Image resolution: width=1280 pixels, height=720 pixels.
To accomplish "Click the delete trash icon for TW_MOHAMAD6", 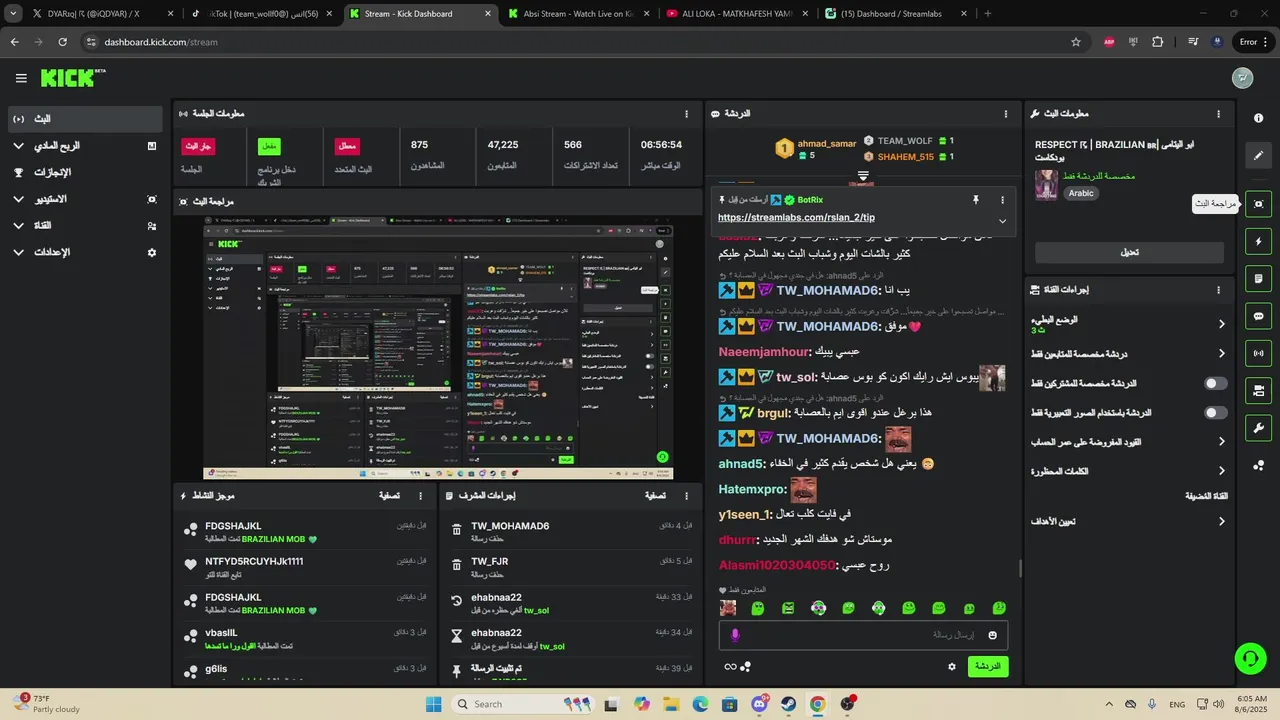I will click(x=456, y=531).
